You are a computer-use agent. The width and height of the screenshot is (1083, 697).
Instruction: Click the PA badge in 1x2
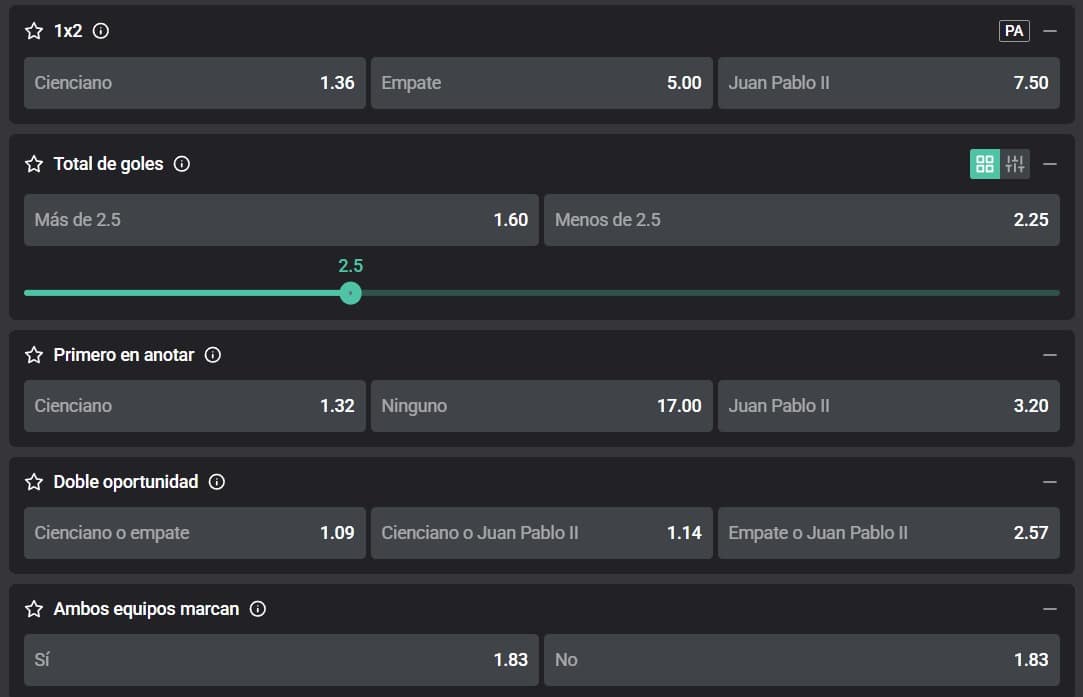pos(1014,31)
